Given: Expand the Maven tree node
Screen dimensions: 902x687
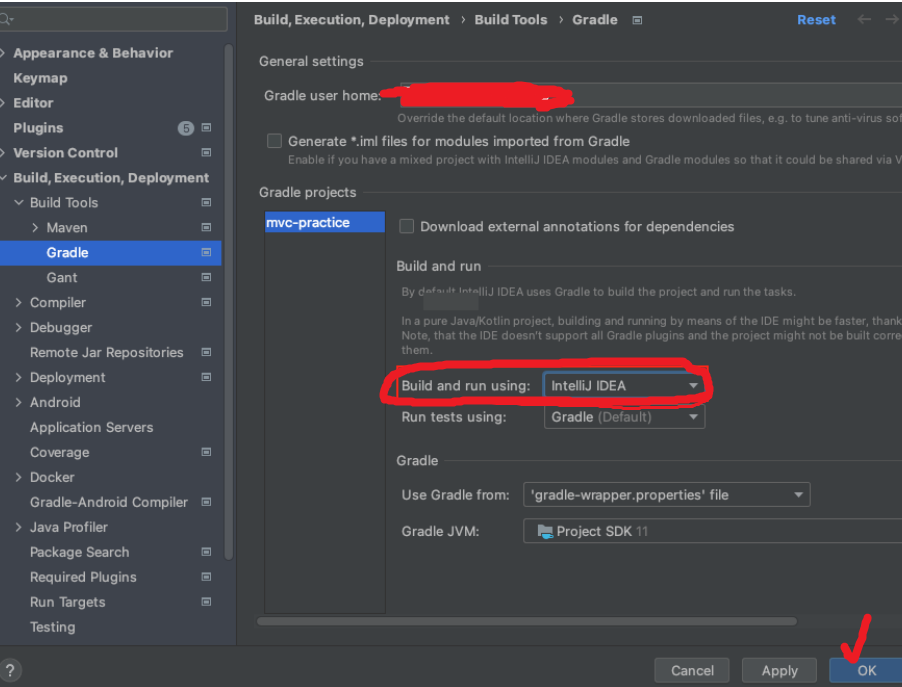Looking at the screenshot, I should pos(35,227).
